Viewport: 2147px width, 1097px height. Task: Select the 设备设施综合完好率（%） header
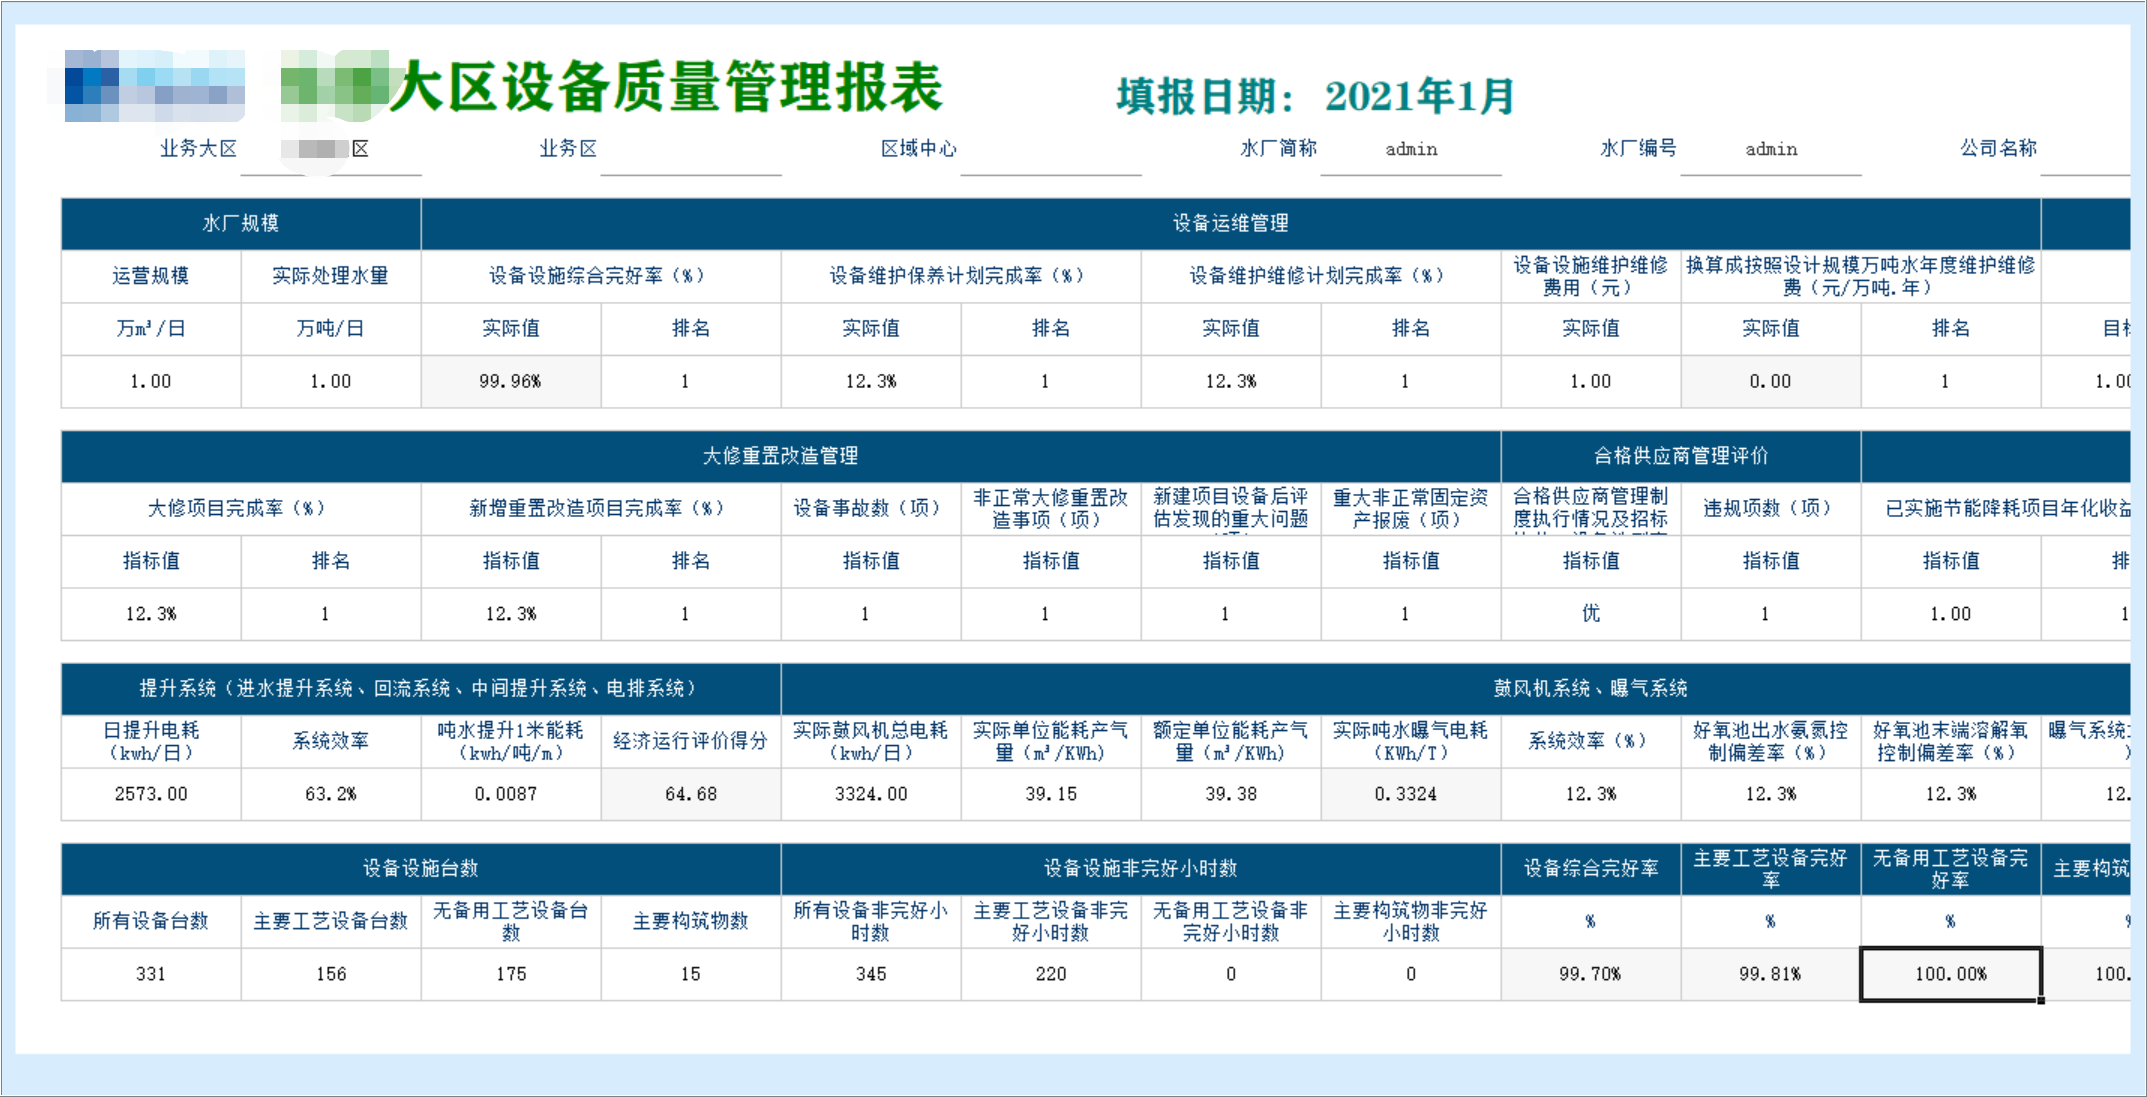click(601, 276)
